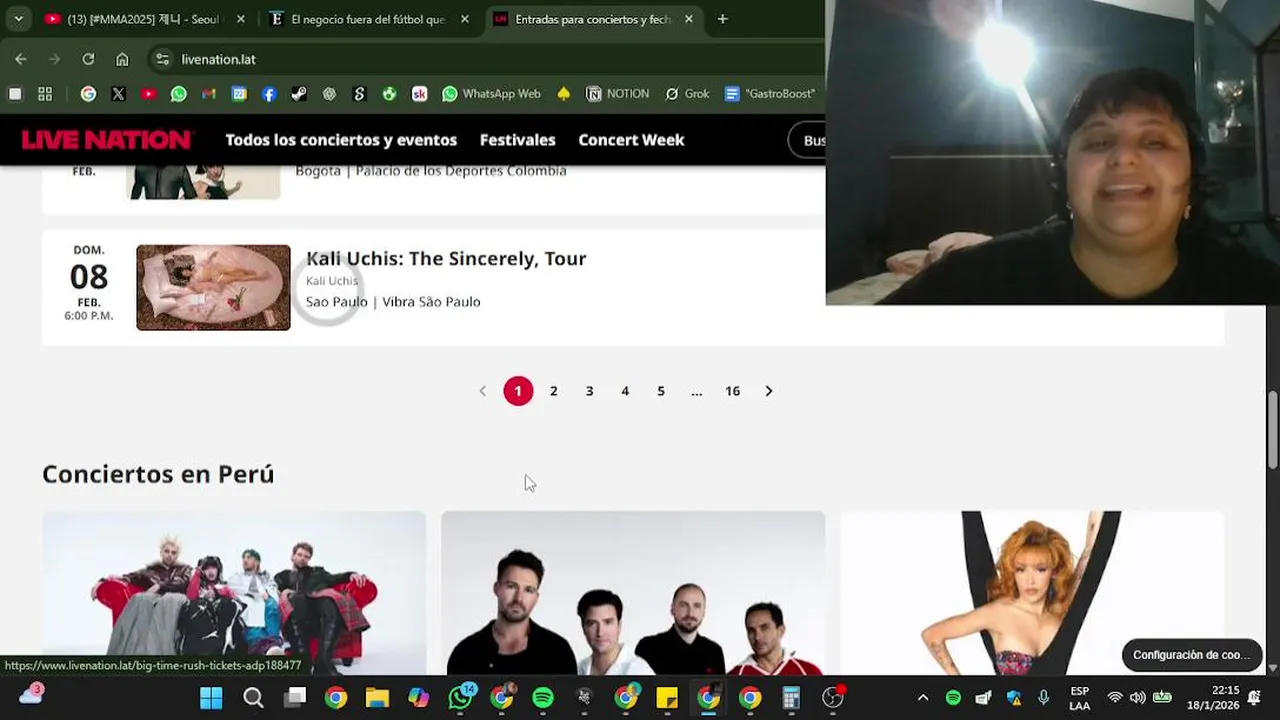The height and width of the screenshot is (720, 1280).
Task: Open the X (Twitter) bookmark
Action: coord(118,94)
